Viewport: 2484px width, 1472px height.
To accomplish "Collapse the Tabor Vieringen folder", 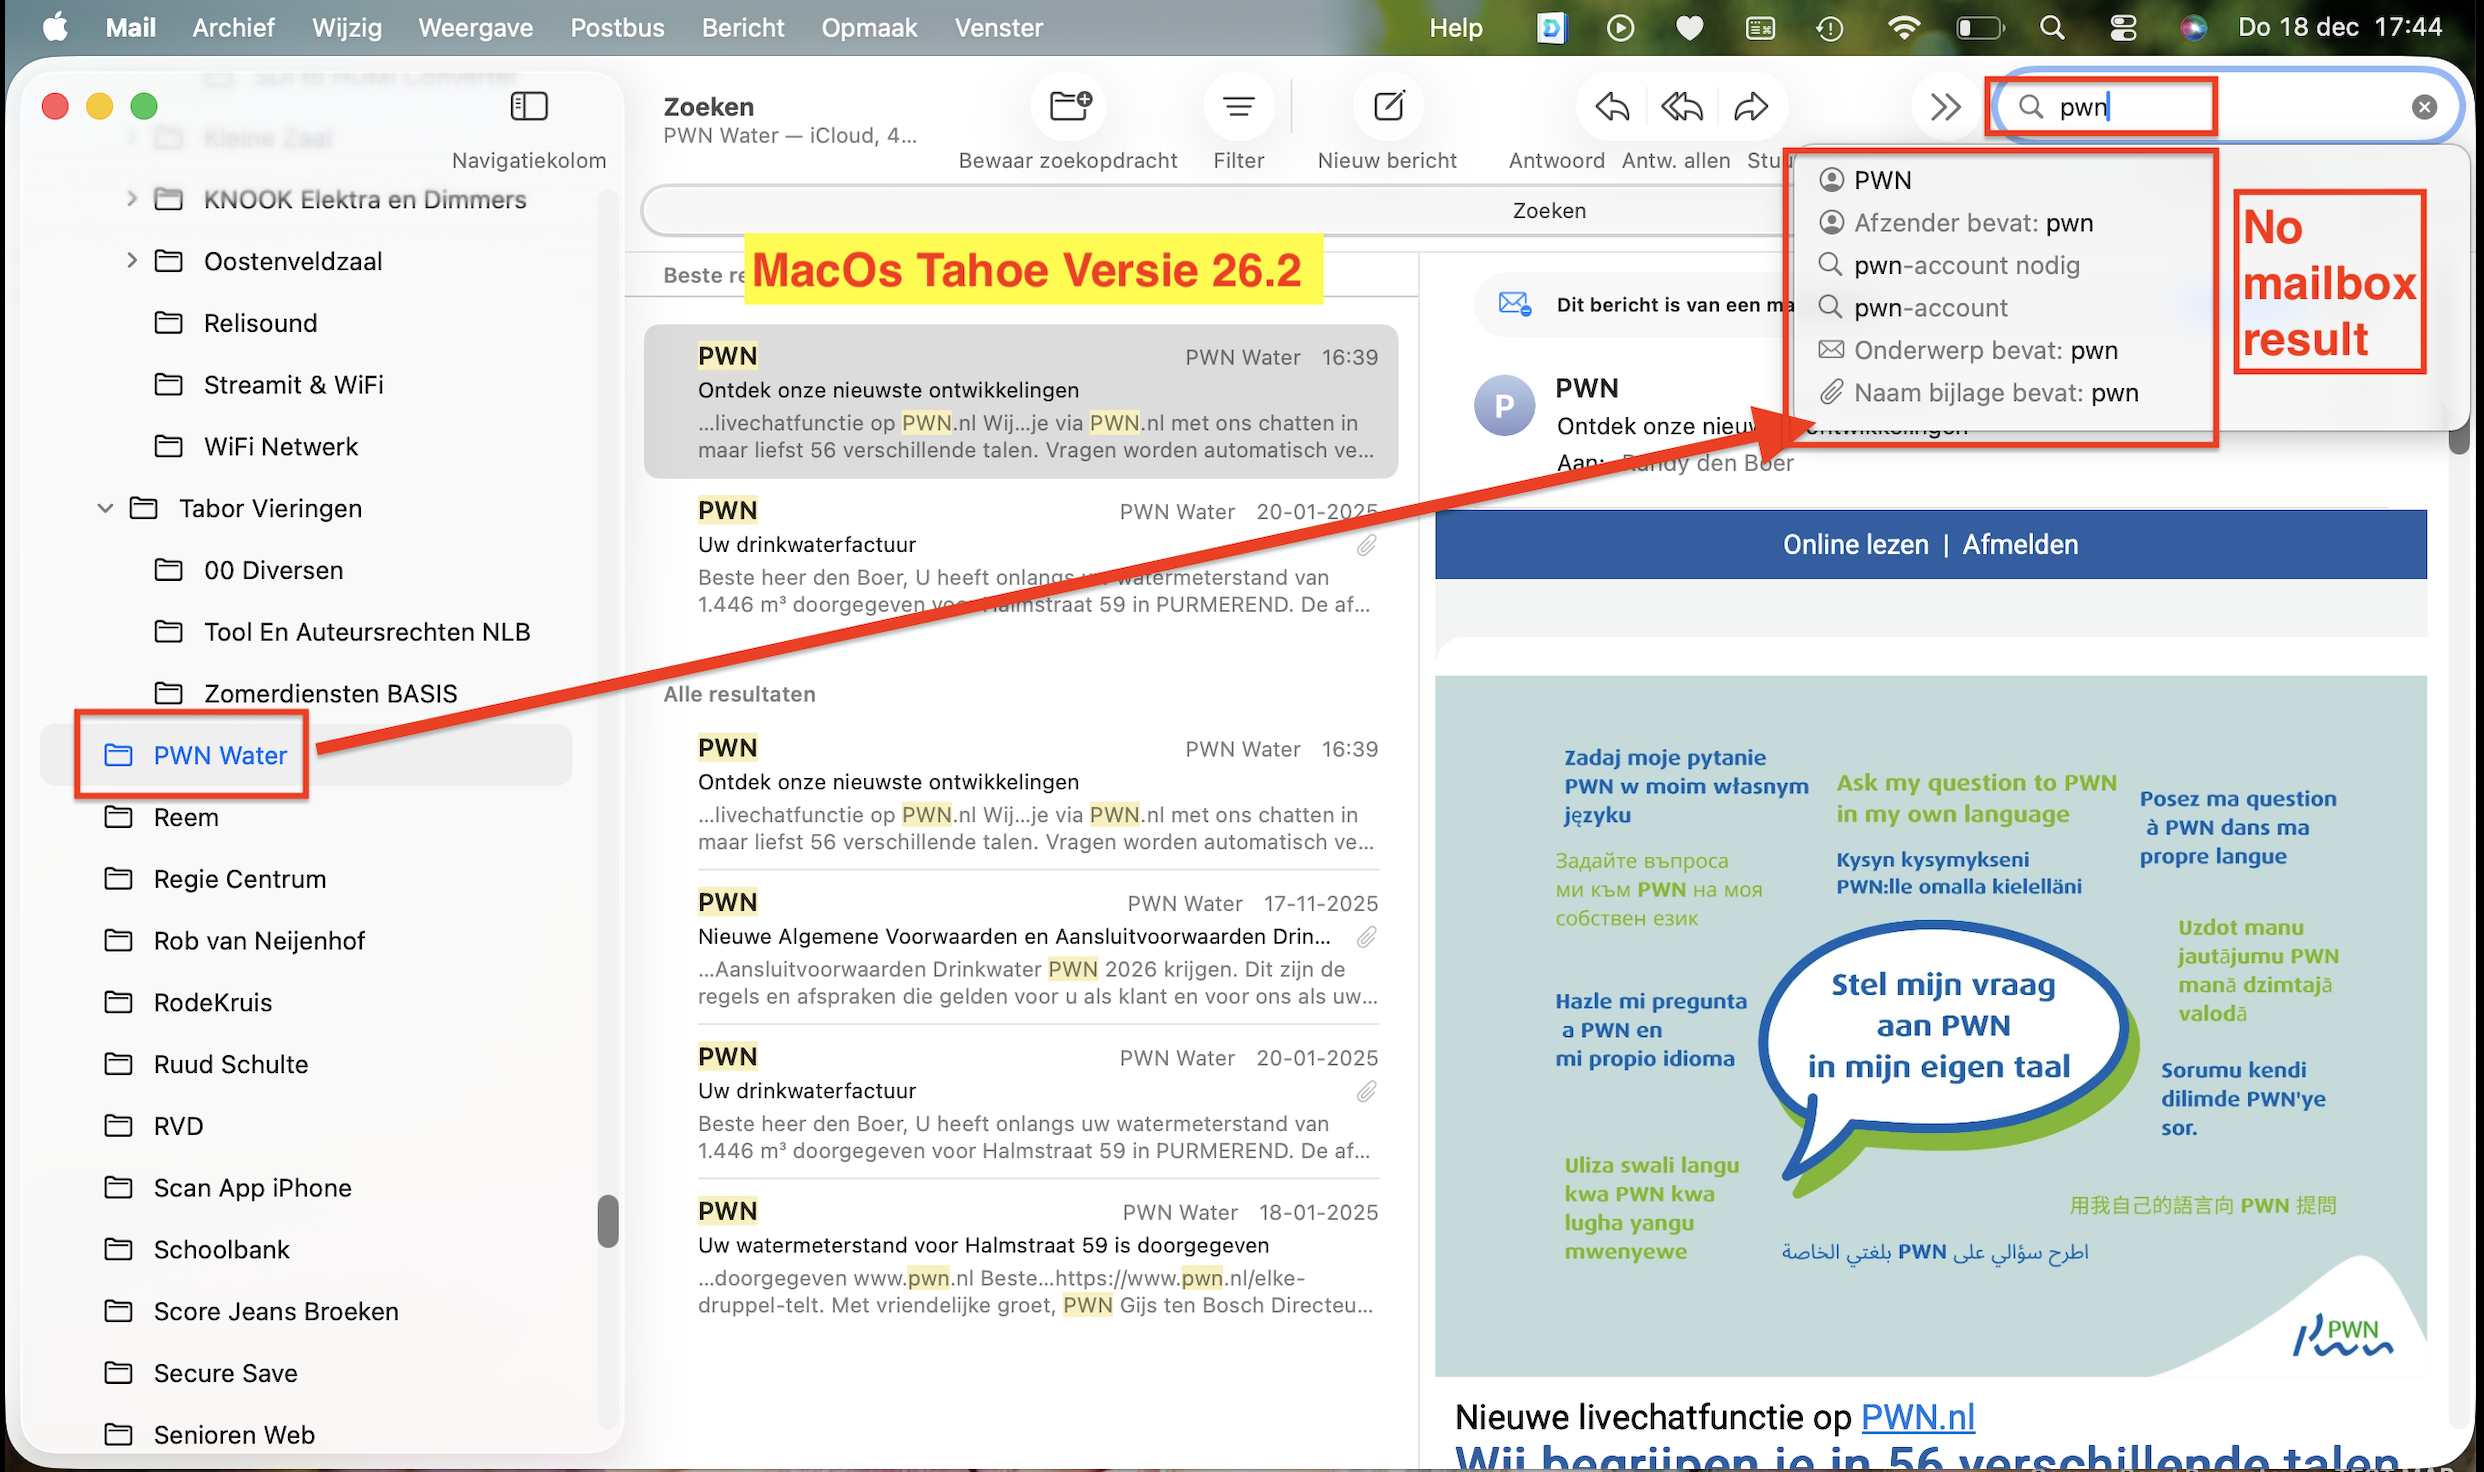I will (x=106, y=508).
